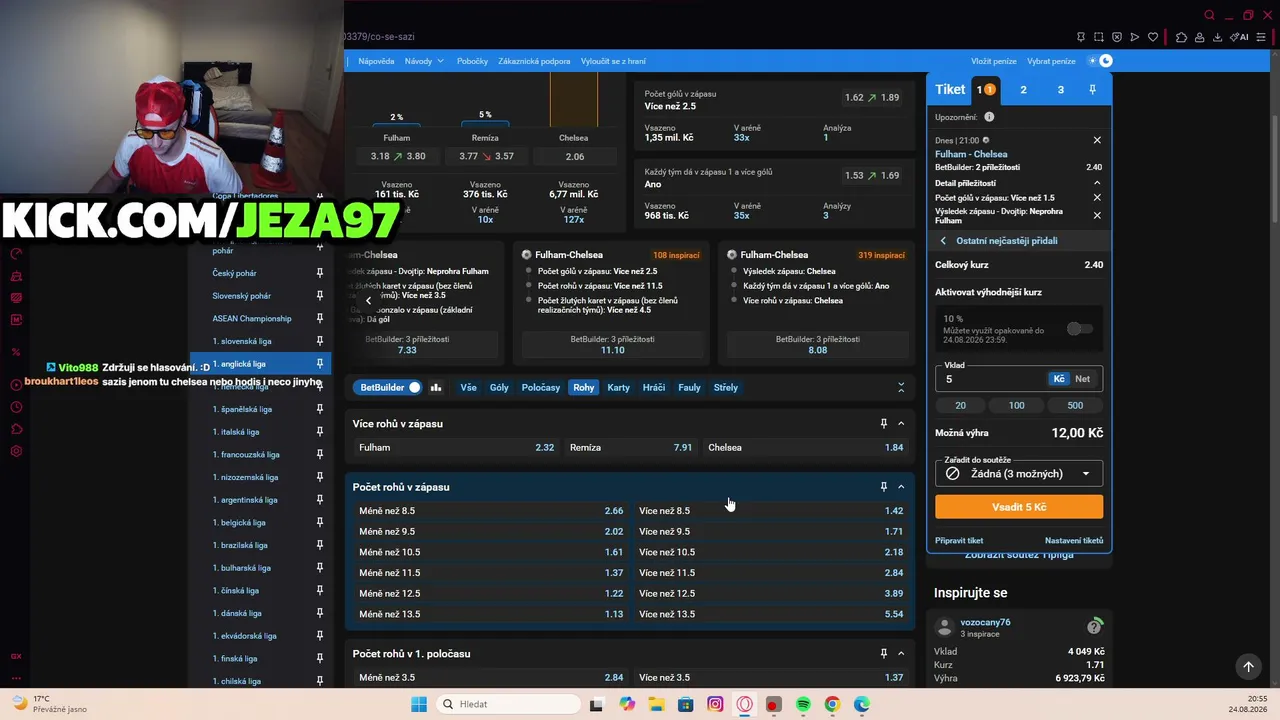This screenshot has height=720, width=1280.
Task: Click the Windows taskbar Hledat search box
Action: coord(507,705)
